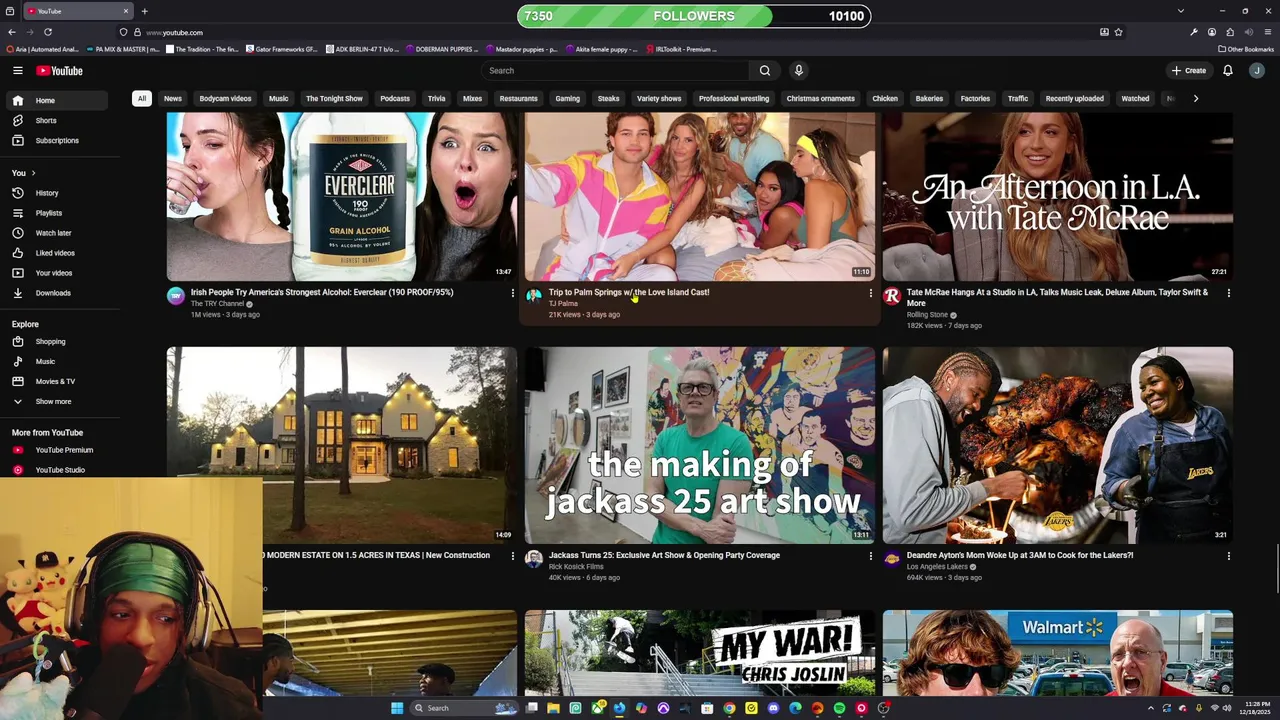Open Deandre Ayton's Mom video title
Screen dimensions: 1280x720
[1020, 556]
